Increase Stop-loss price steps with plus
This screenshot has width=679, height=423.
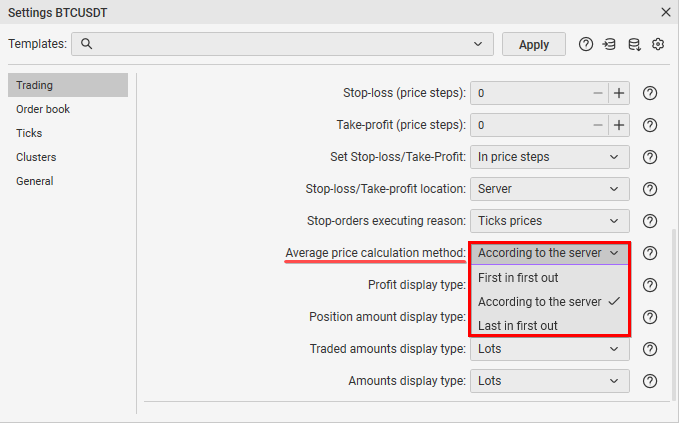[619, 93]
